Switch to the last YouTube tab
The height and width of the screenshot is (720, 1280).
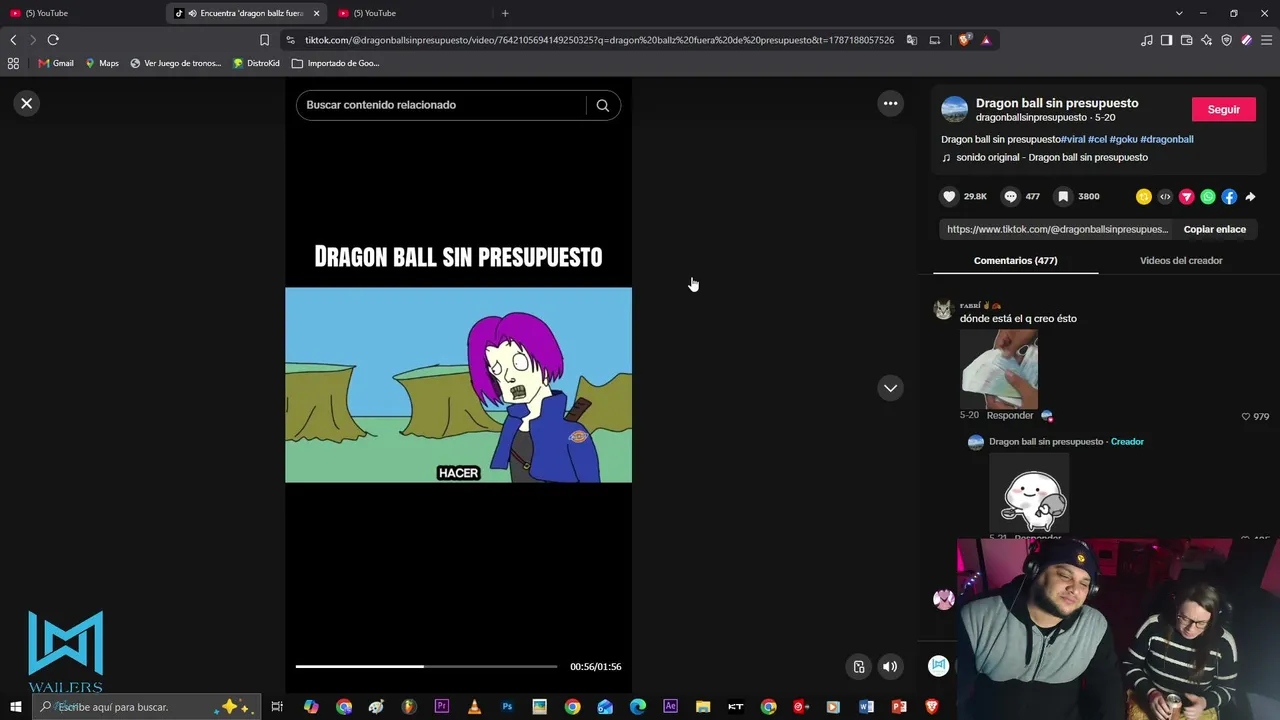(410, 13)
